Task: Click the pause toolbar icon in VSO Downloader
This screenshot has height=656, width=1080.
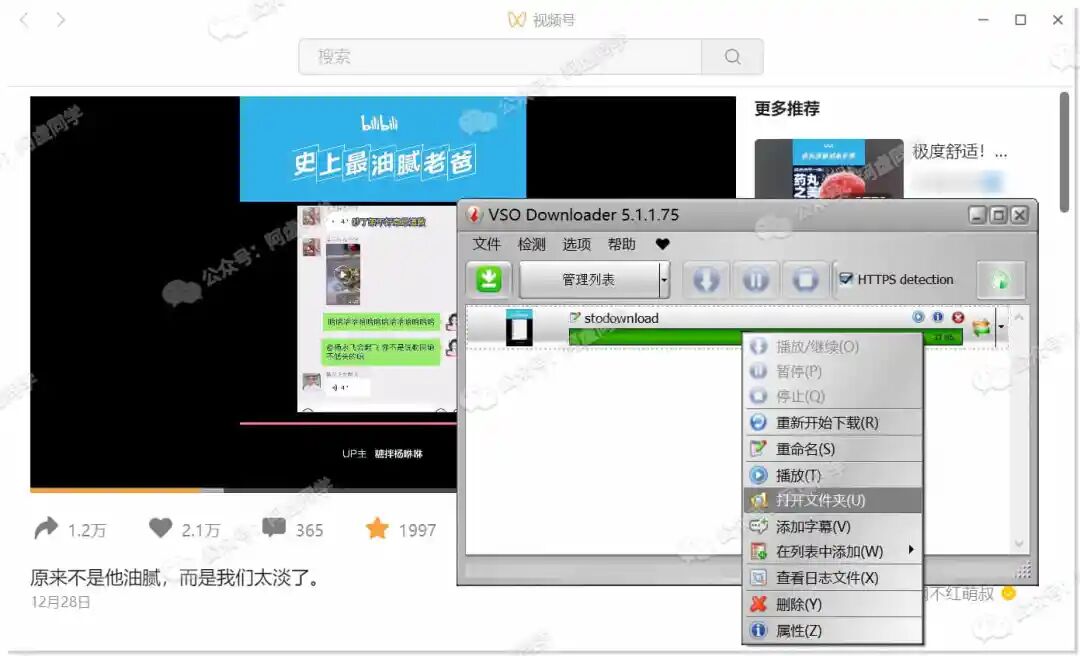Action: tap(756, 279)
